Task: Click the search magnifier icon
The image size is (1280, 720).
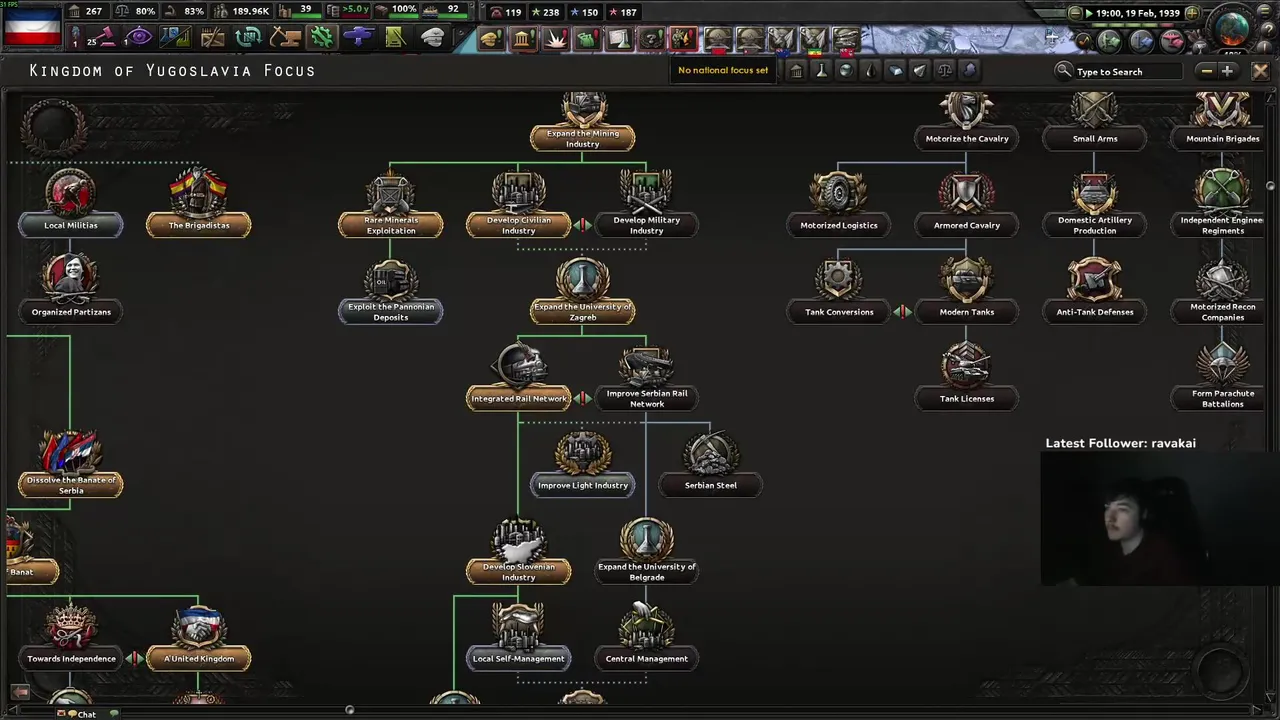Action: point(1064,71)
